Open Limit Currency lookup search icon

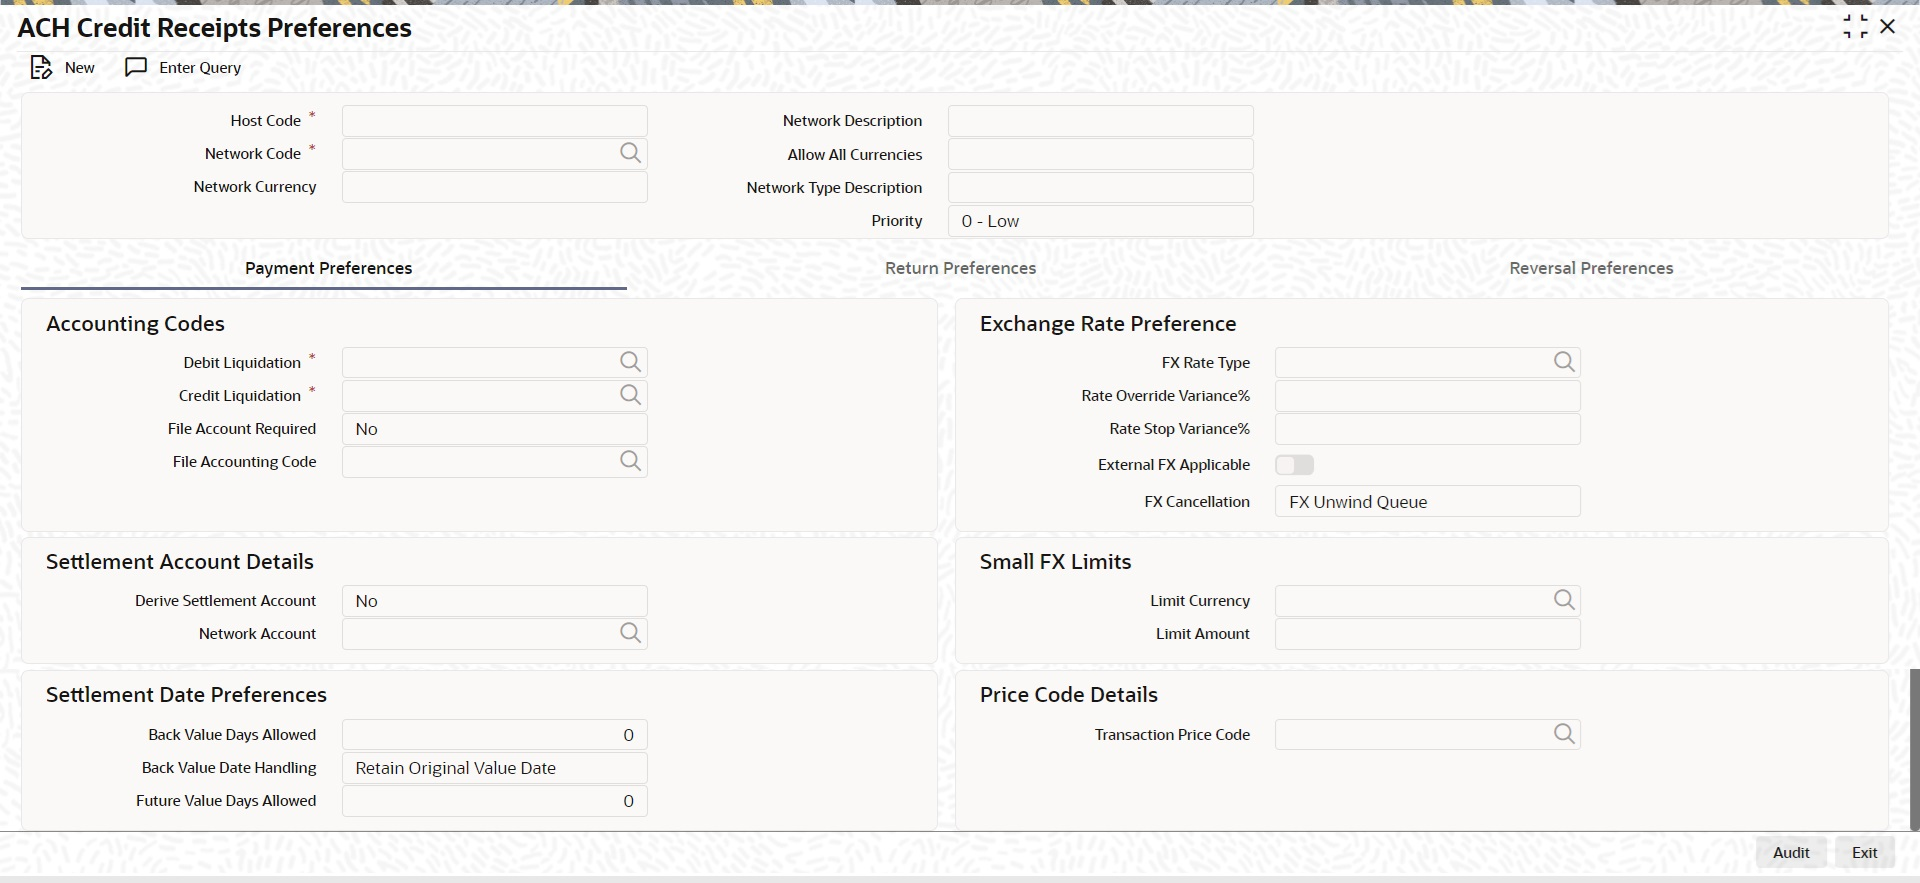(1564, 600)
